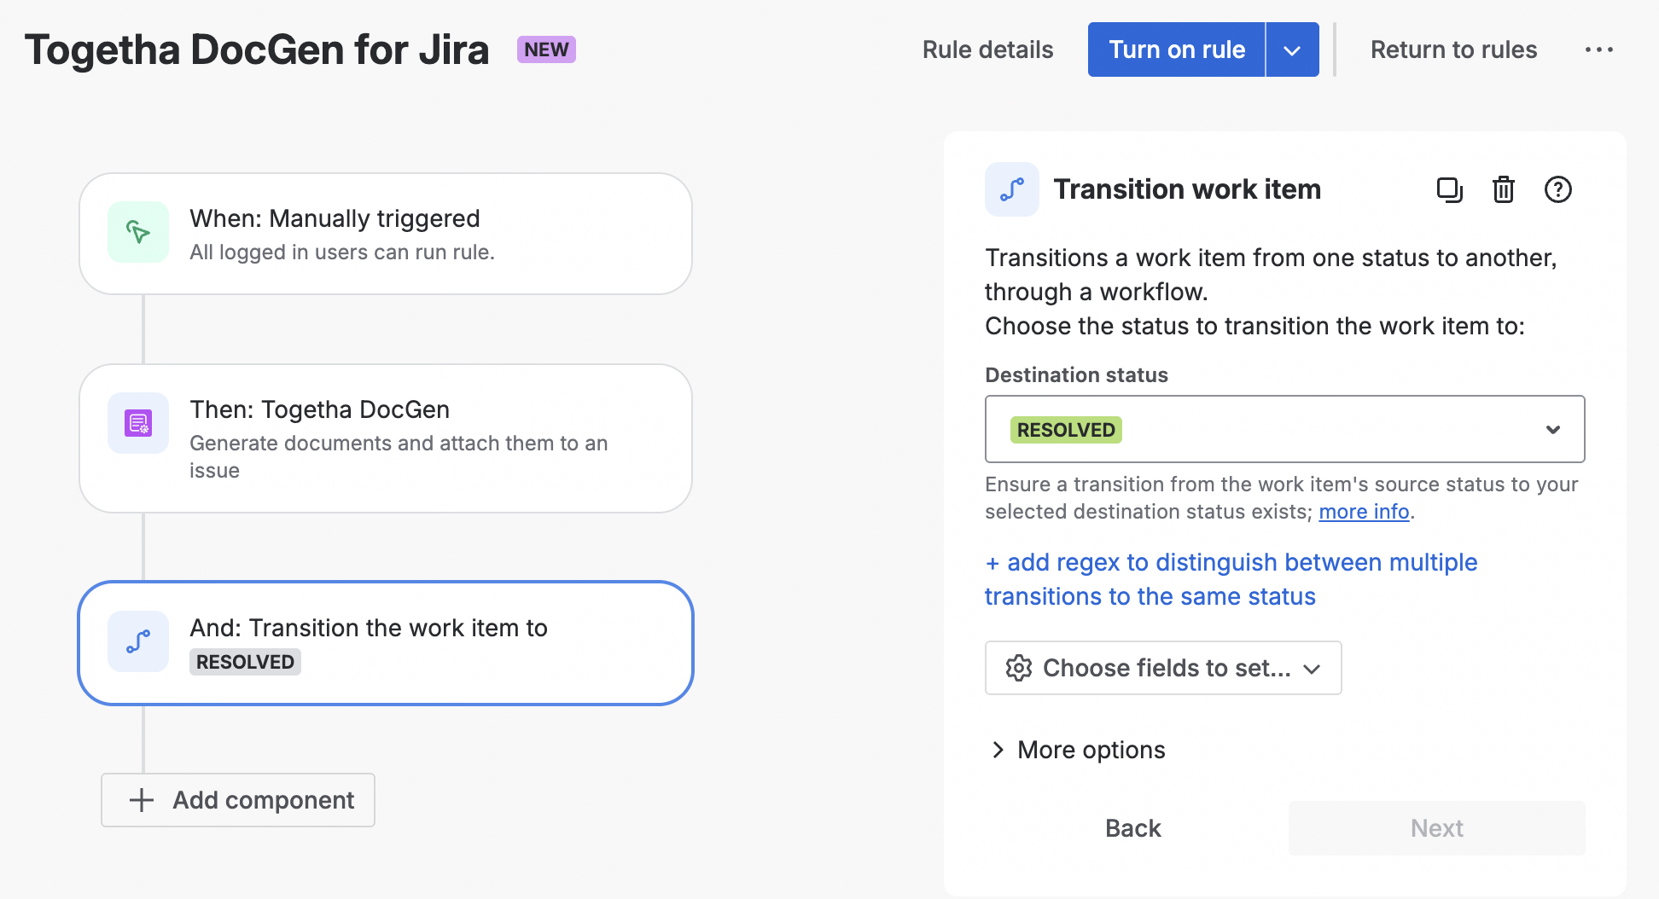
Task: Click the Togetha DocGen for Jira title
Action: pyautogui.click(x=257, y=49)
